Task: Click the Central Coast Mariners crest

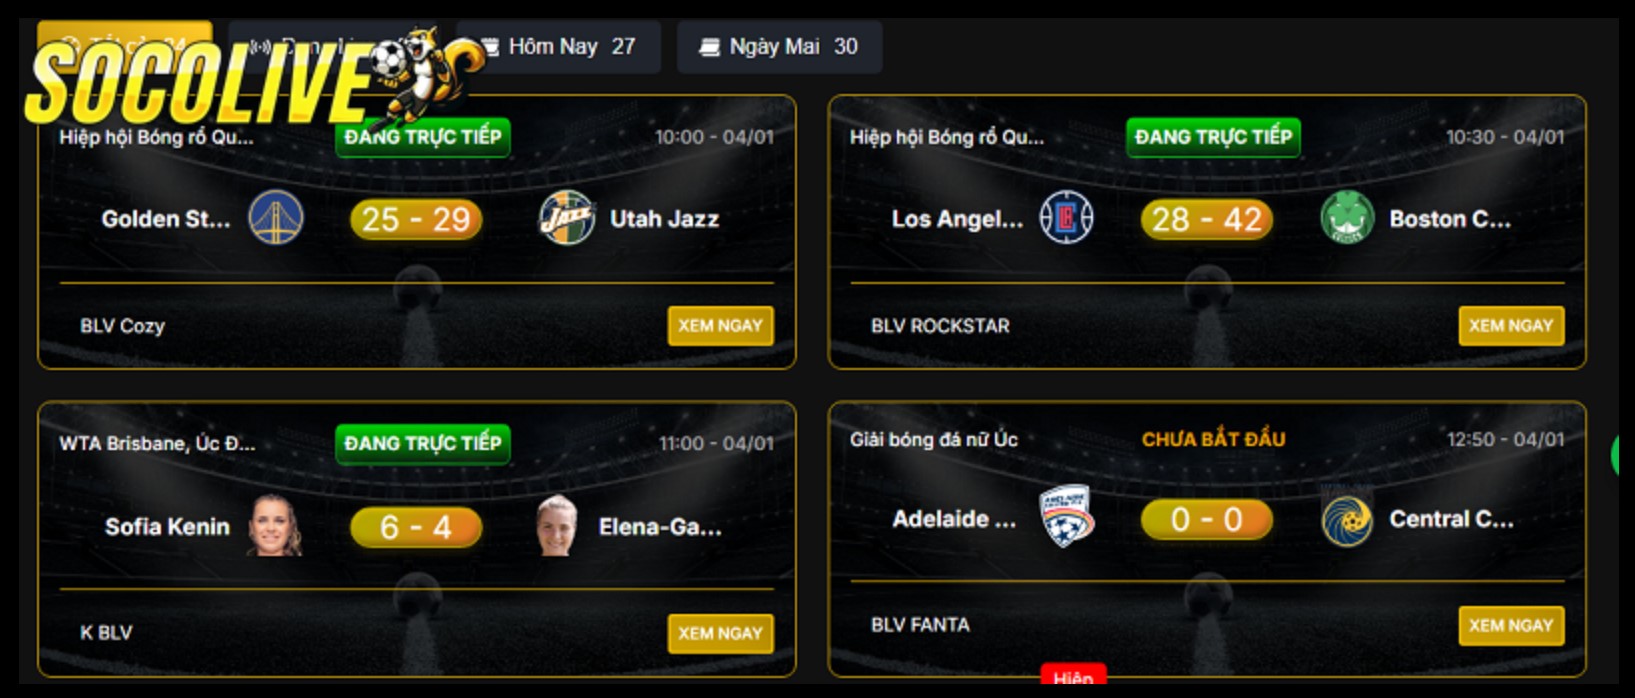Action: click(x=1347, y=518)
